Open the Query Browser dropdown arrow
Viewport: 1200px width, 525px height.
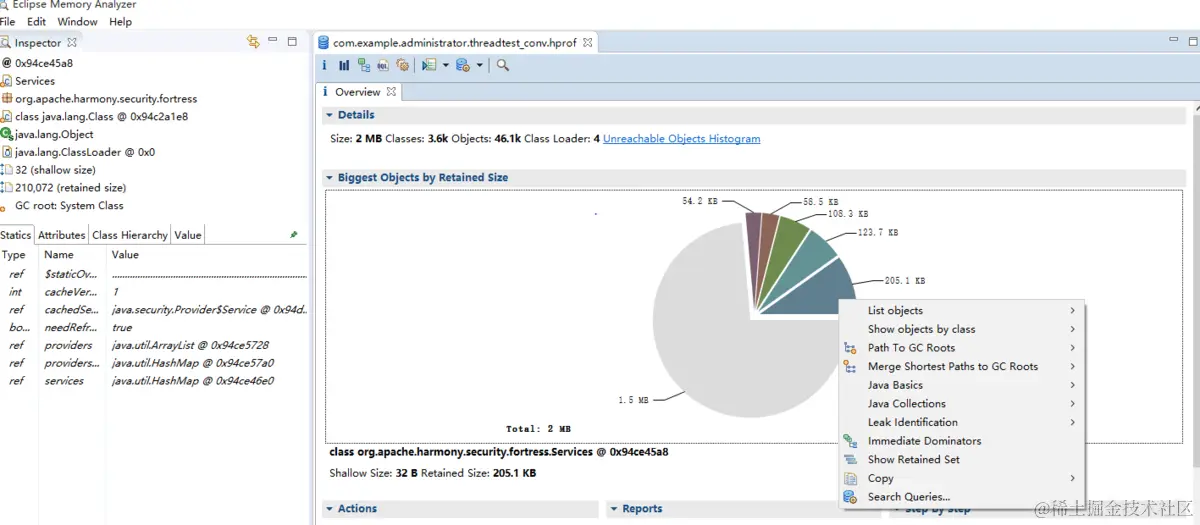pyautogui.click(x=480, y=66)
